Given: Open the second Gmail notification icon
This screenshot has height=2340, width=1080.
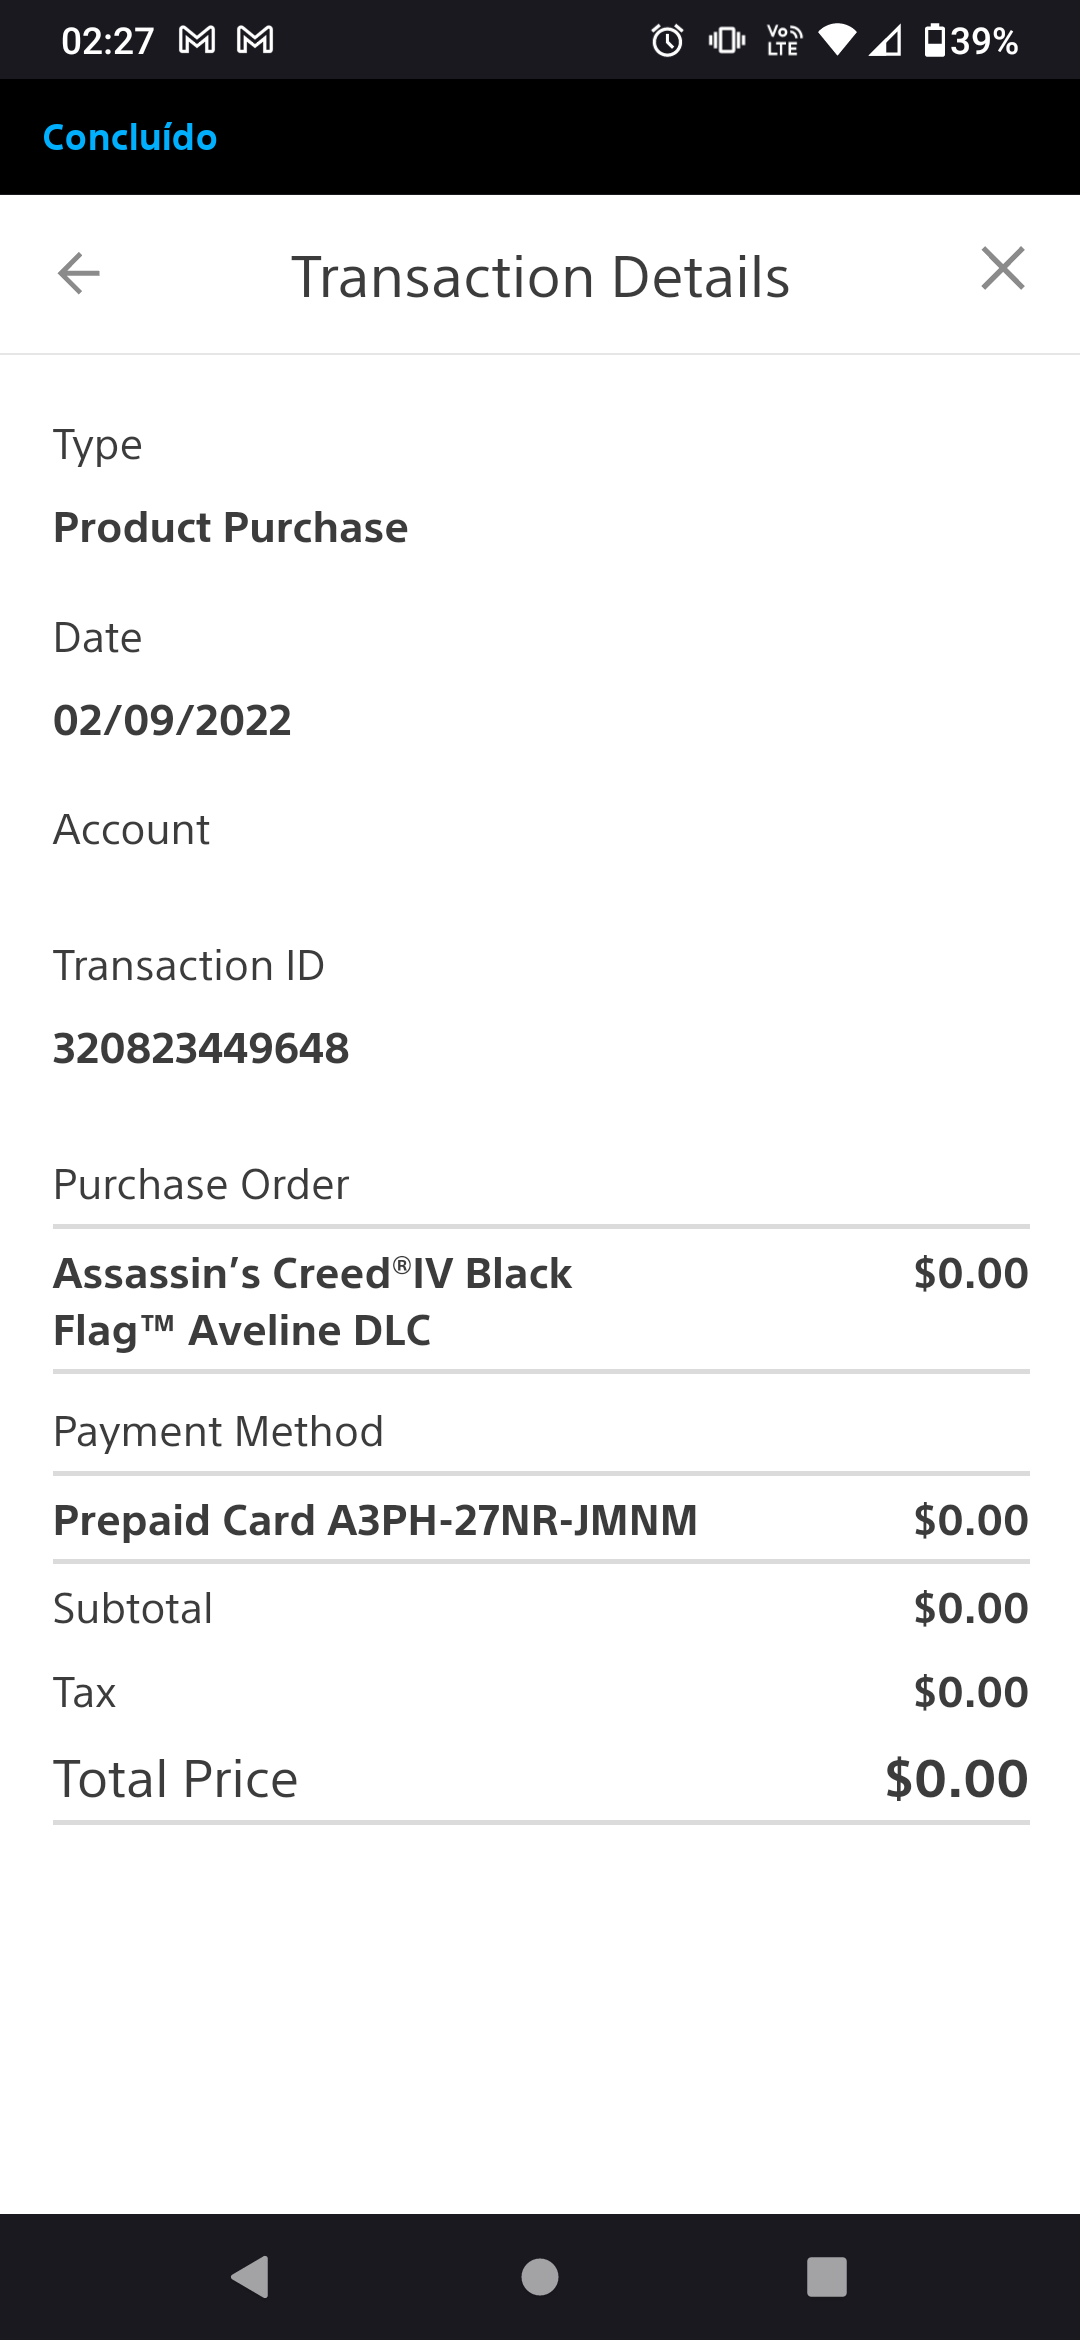Looking at the screenshot, I should 255,40.
